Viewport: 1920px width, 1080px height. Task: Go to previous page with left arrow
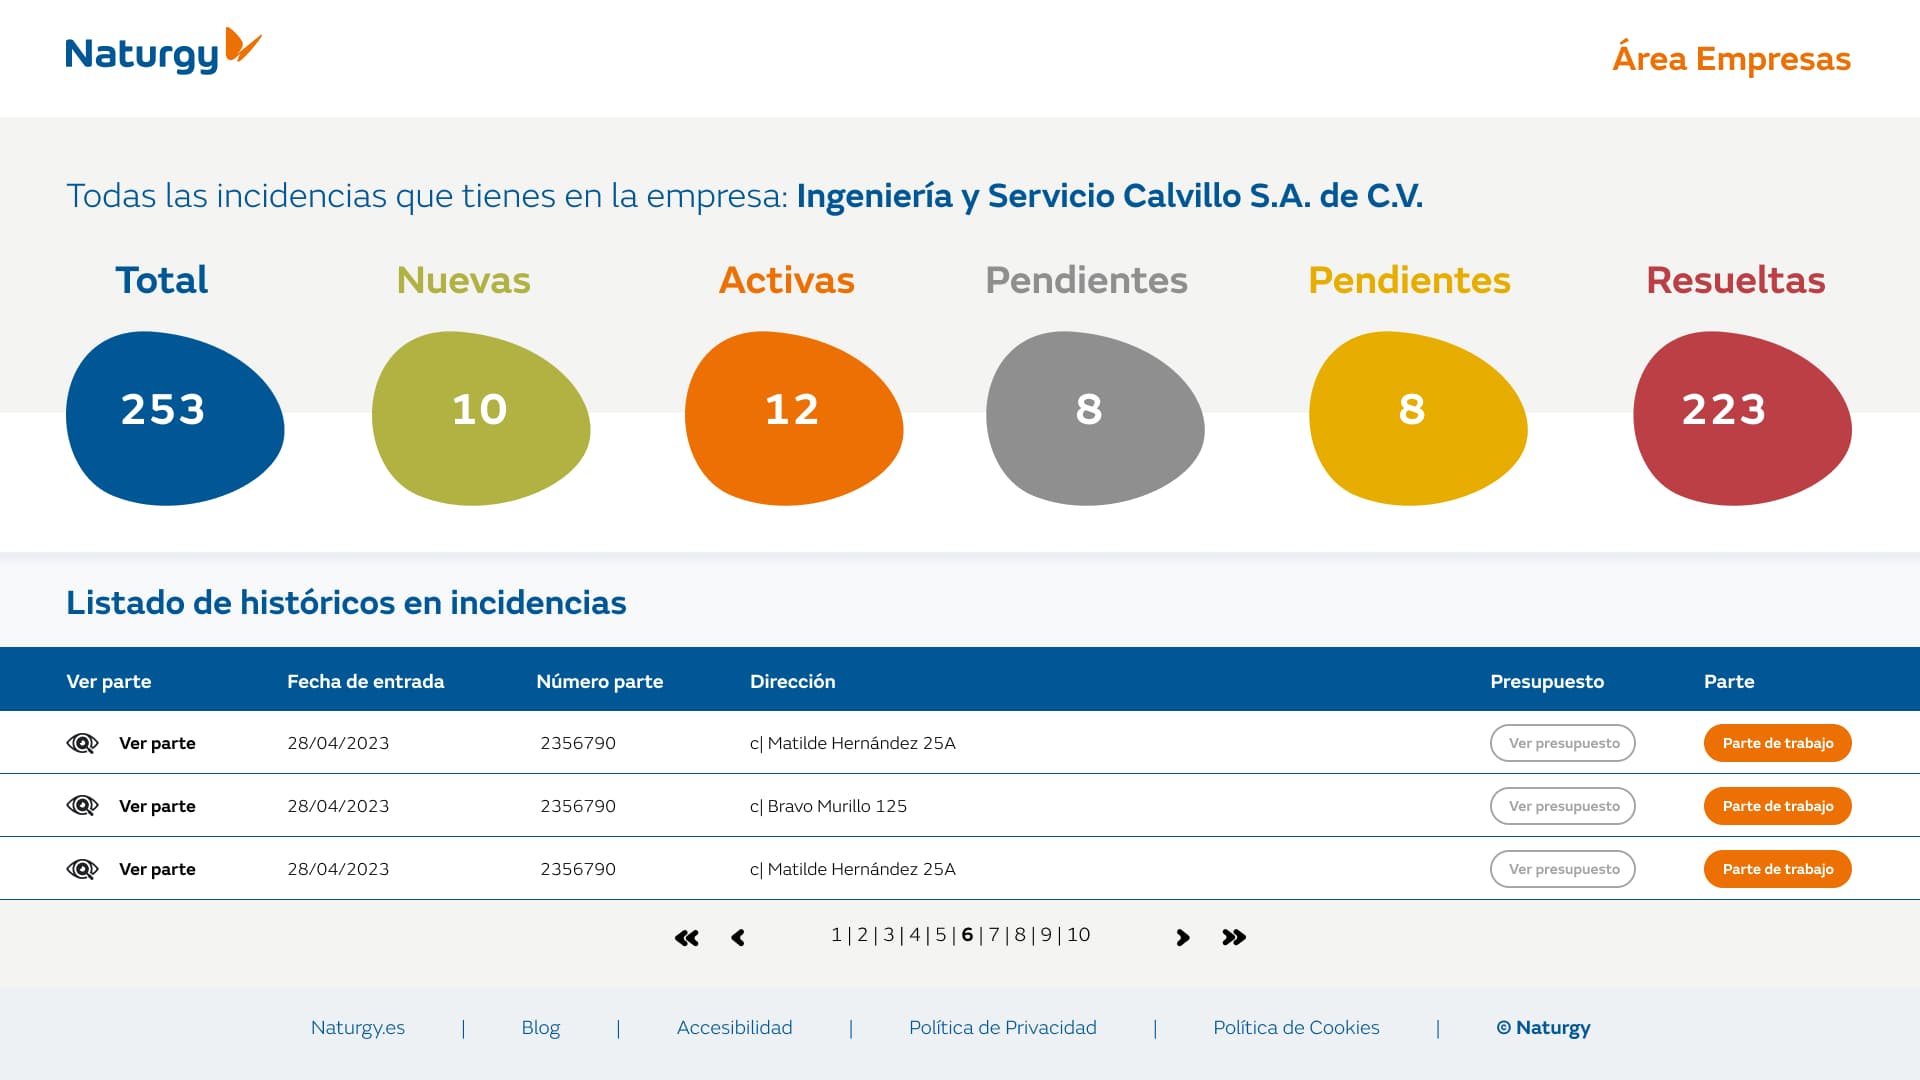[x=738, y=938]
